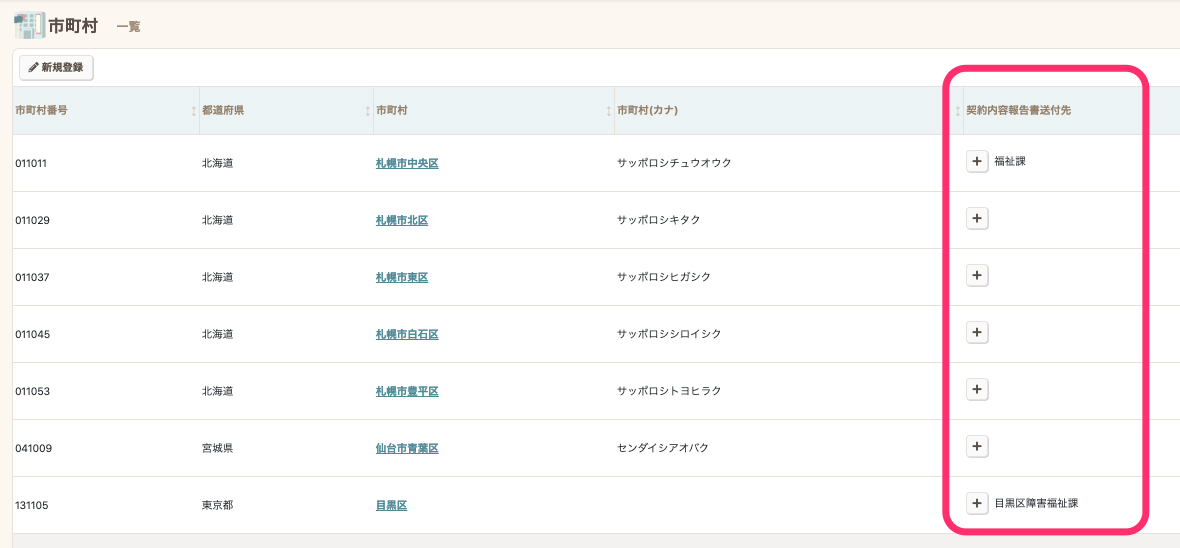Click plus icon in 仙台市青葉区 row
Viewport: 1180px width, 548px height.
click(977, 447)
